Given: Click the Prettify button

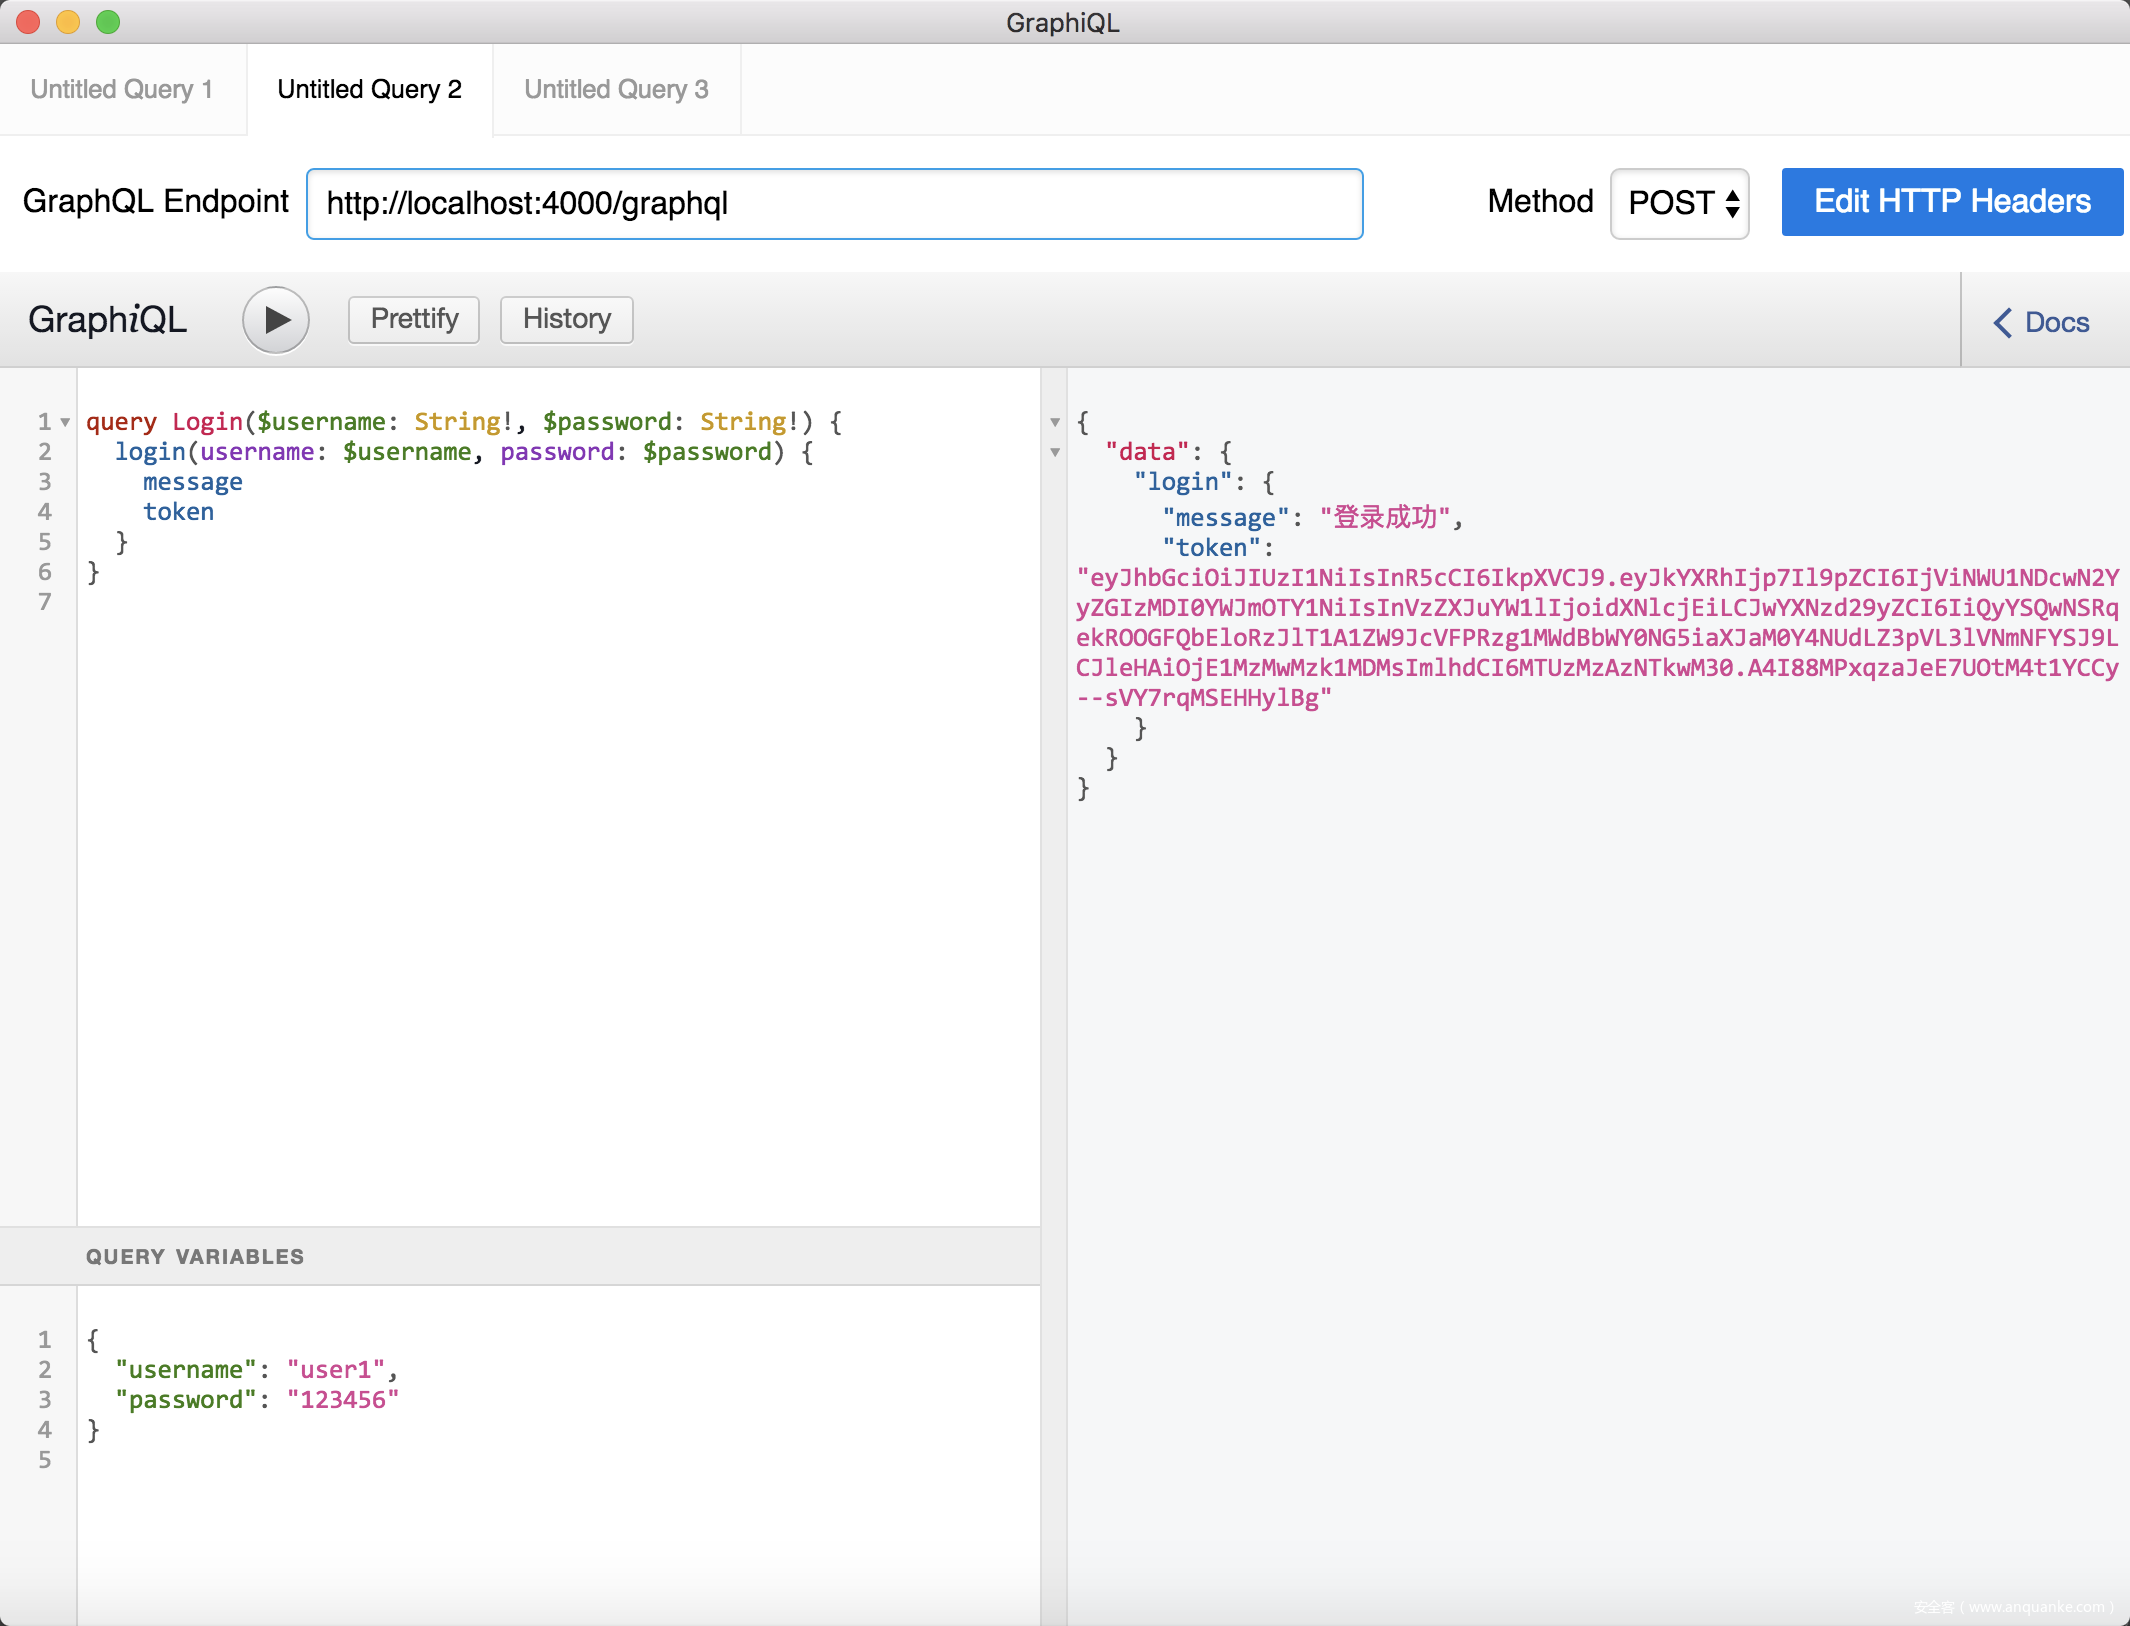Looking at the screenshot, I should [414, 319].
